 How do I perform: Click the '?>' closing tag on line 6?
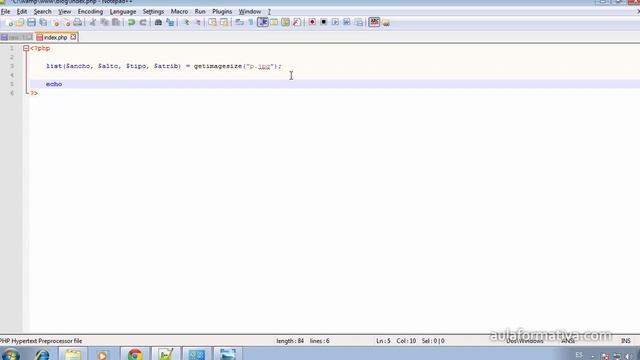[34, 93]
